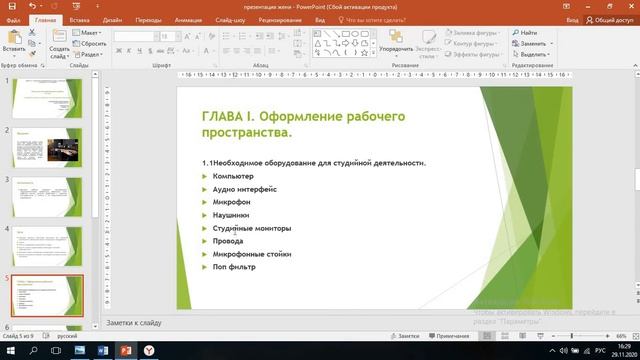
Task: Click the zoom out minus button
Action: [553, 336]
